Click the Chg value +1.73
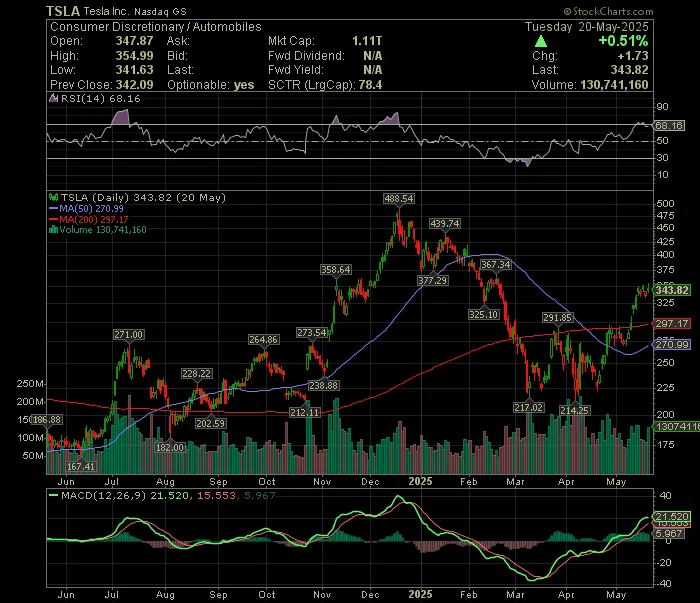Image resolution: width=700 pixels, height=603 pixels. click(633, 56)
